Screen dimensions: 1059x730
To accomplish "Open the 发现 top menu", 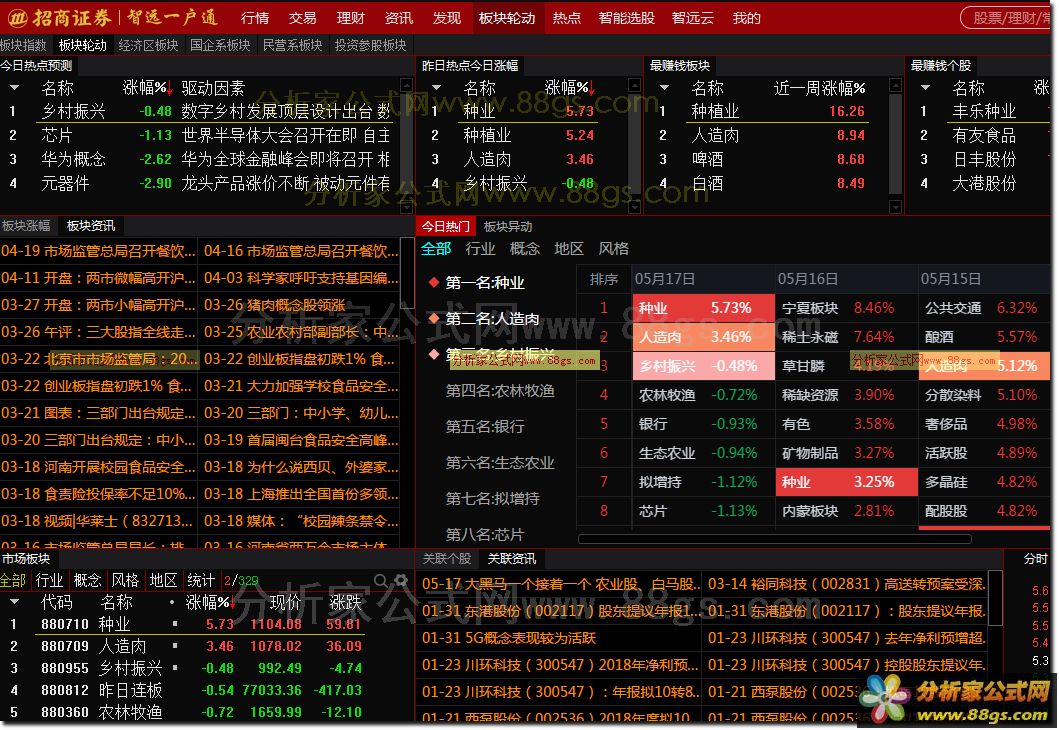I will (x=446, y=18).
